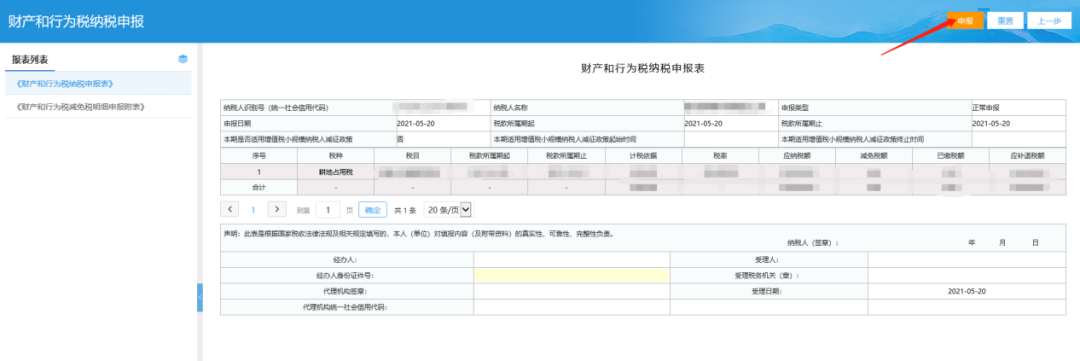1080x361 pixels.
Task: Click the 耕地占用税 cell in row 1
Action: click(335, 172)
